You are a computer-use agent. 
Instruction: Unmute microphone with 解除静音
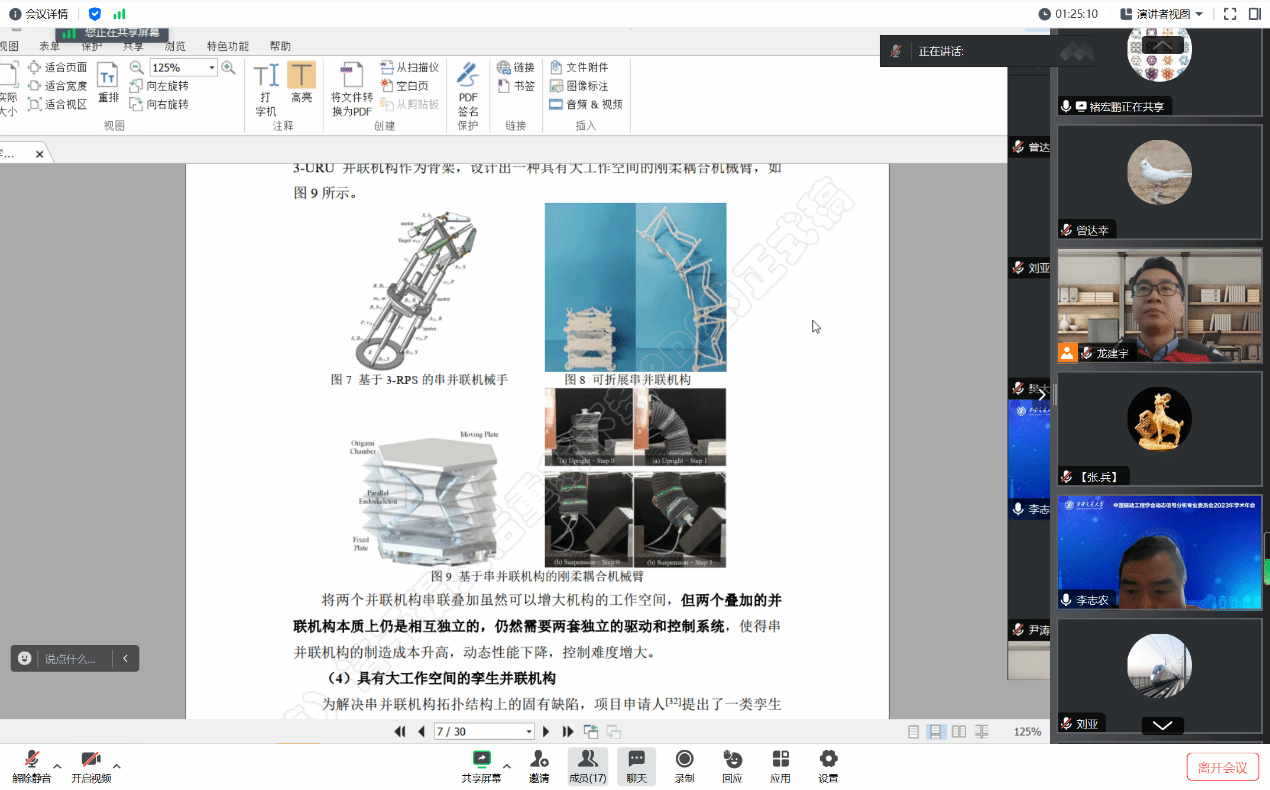pyautogui.click(x=32, y=765)
